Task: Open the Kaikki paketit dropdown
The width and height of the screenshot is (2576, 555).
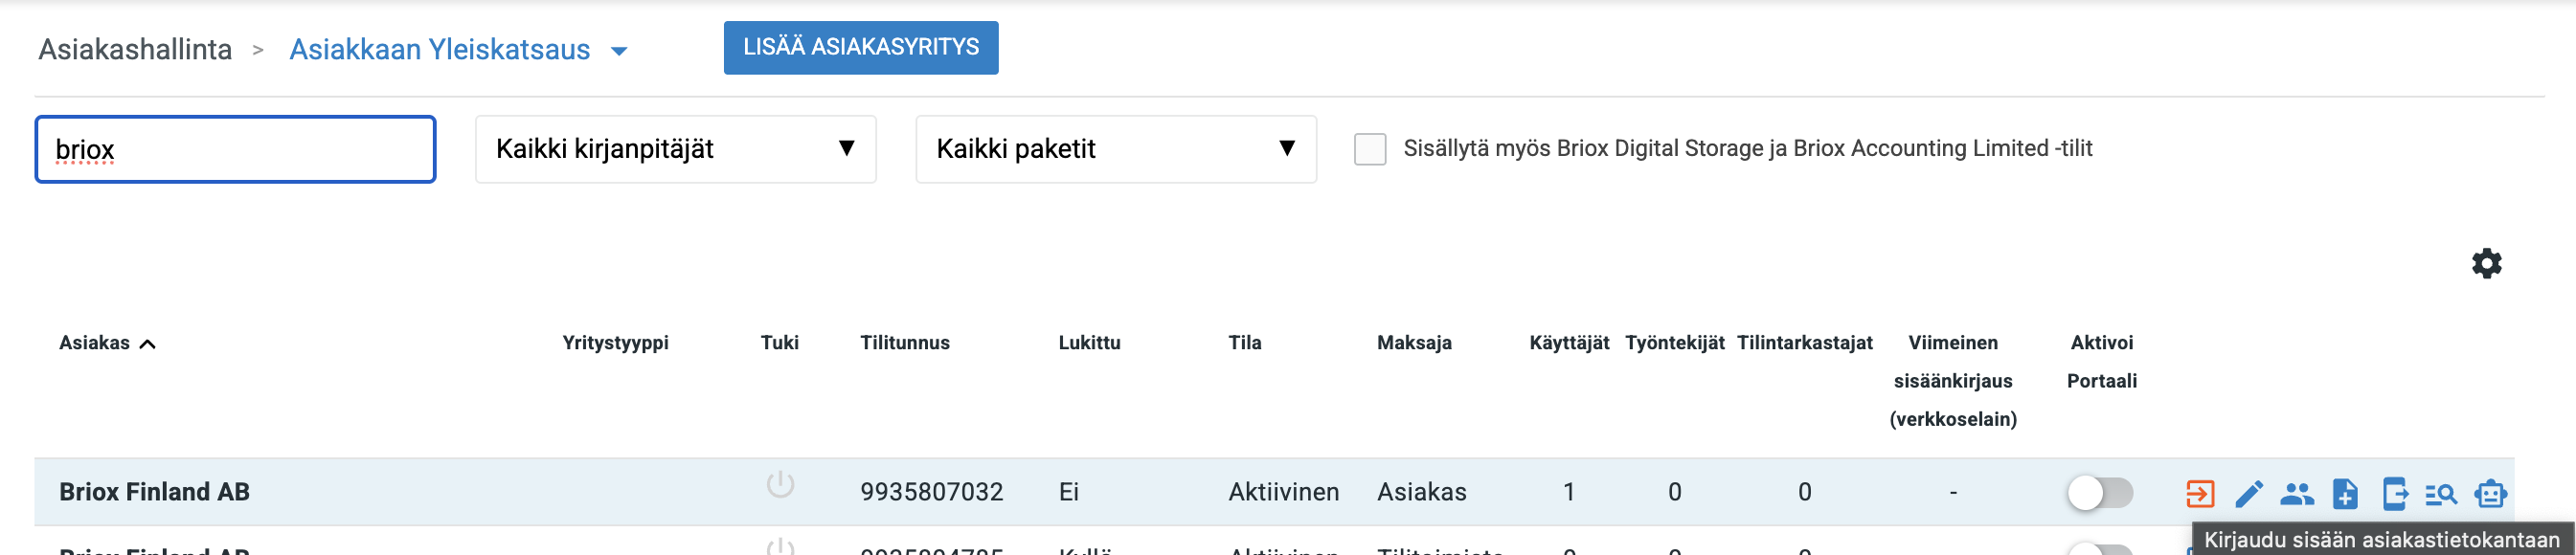Action: pos(1114,149)
